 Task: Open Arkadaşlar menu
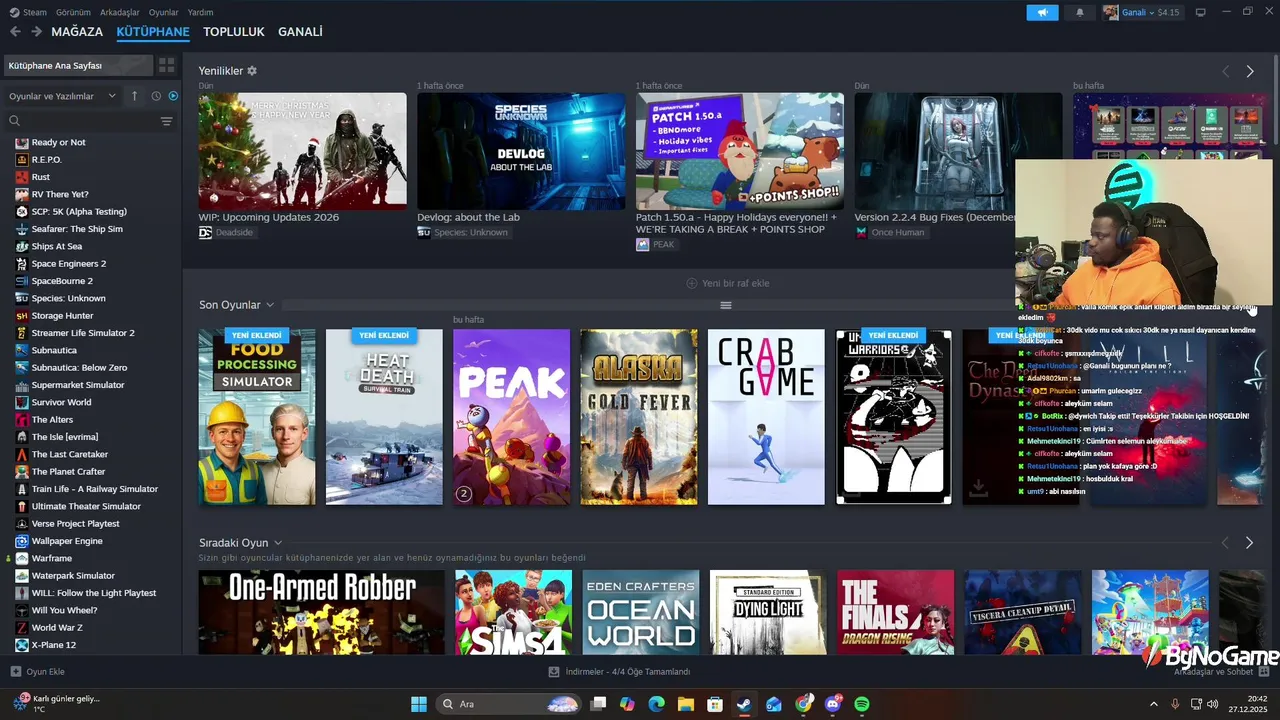click(120, 12)
